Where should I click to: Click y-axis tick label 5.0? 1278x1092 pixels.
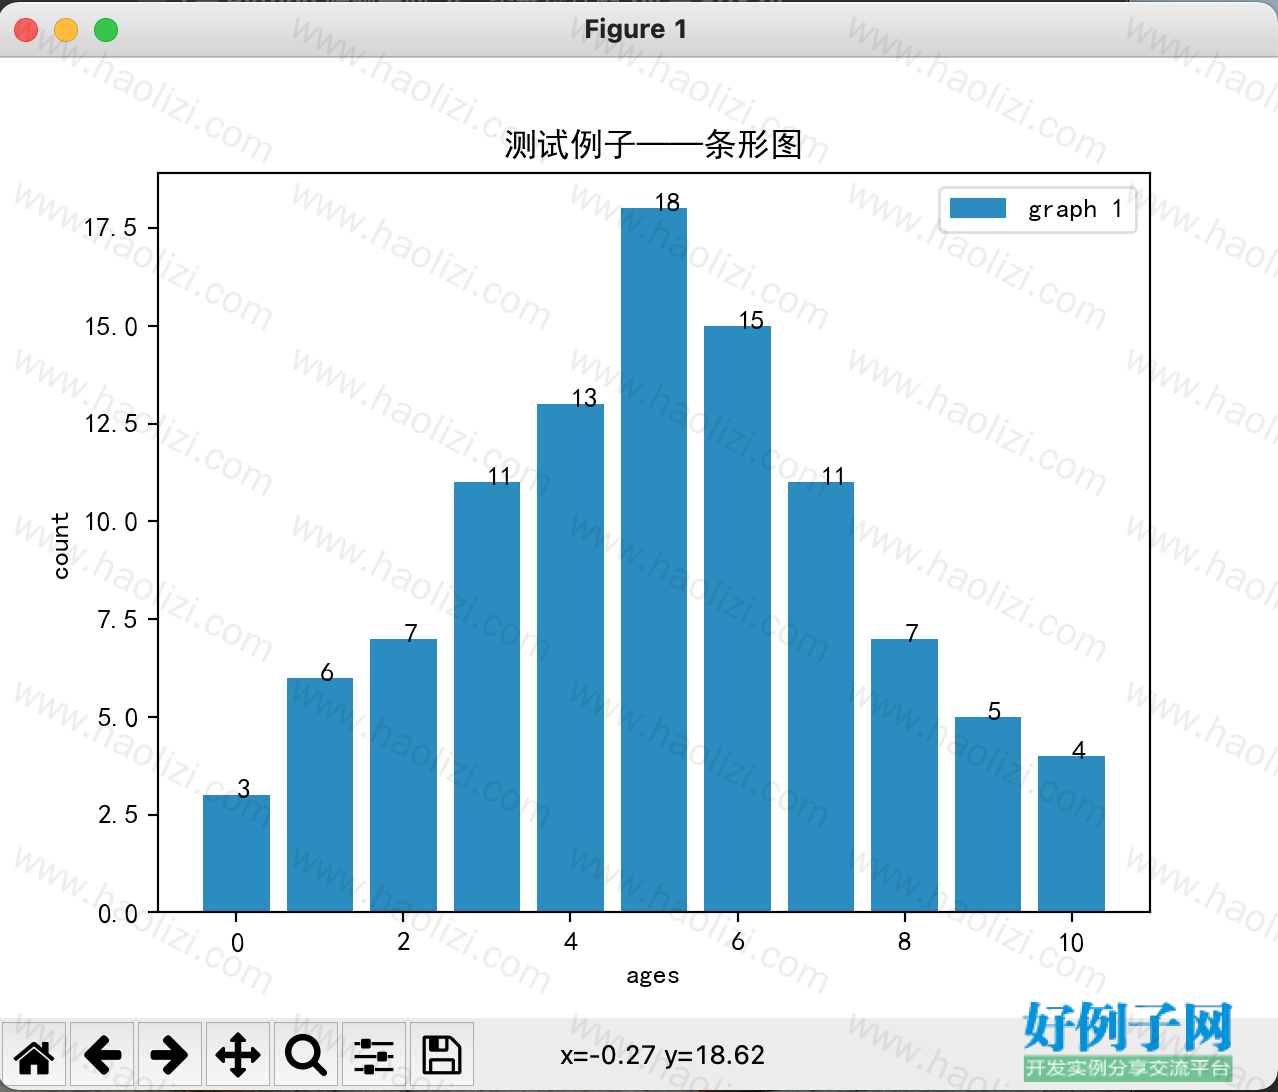coord(117,718)
